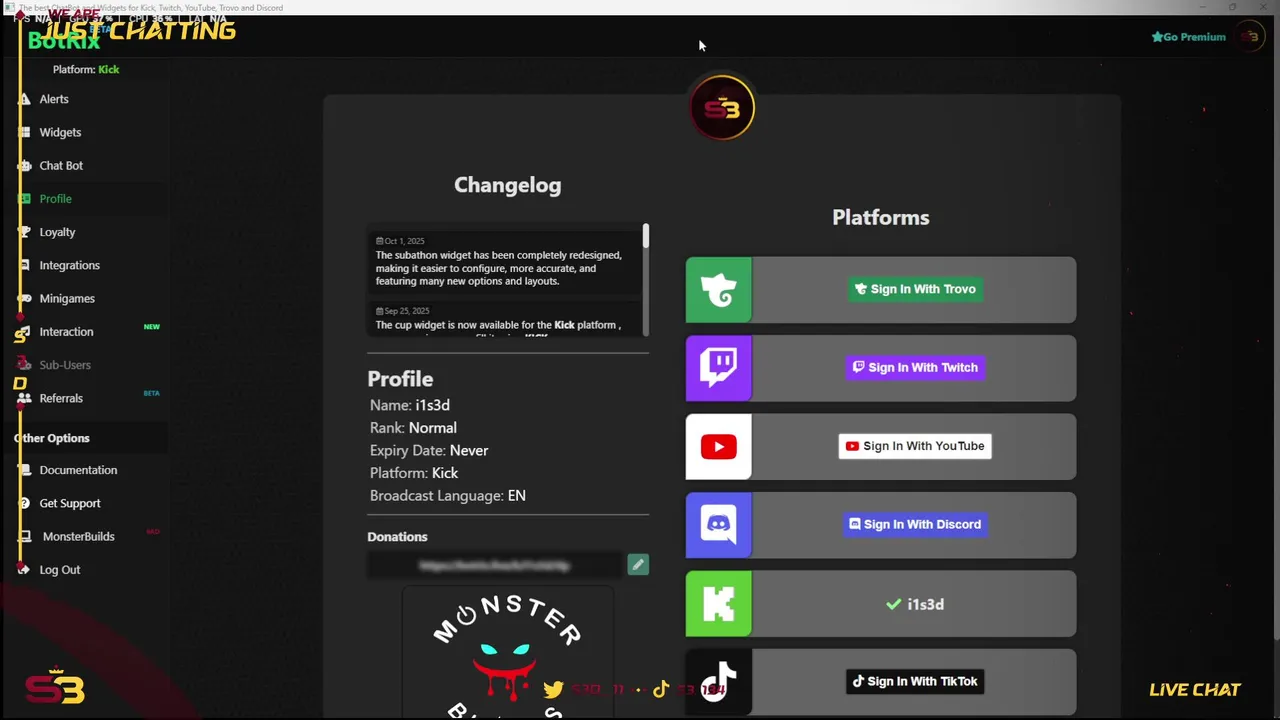Click the pencil edit icon under Donations
The width and height of the screenshot is (1280, 720).
tap(638, 565)
